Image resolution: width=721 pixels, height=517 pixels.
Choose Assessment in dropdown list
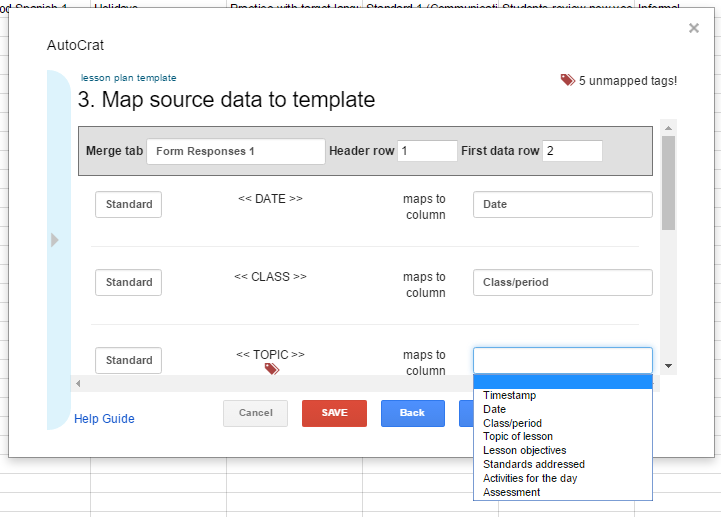pyautogui.click(x=563, y=492)
